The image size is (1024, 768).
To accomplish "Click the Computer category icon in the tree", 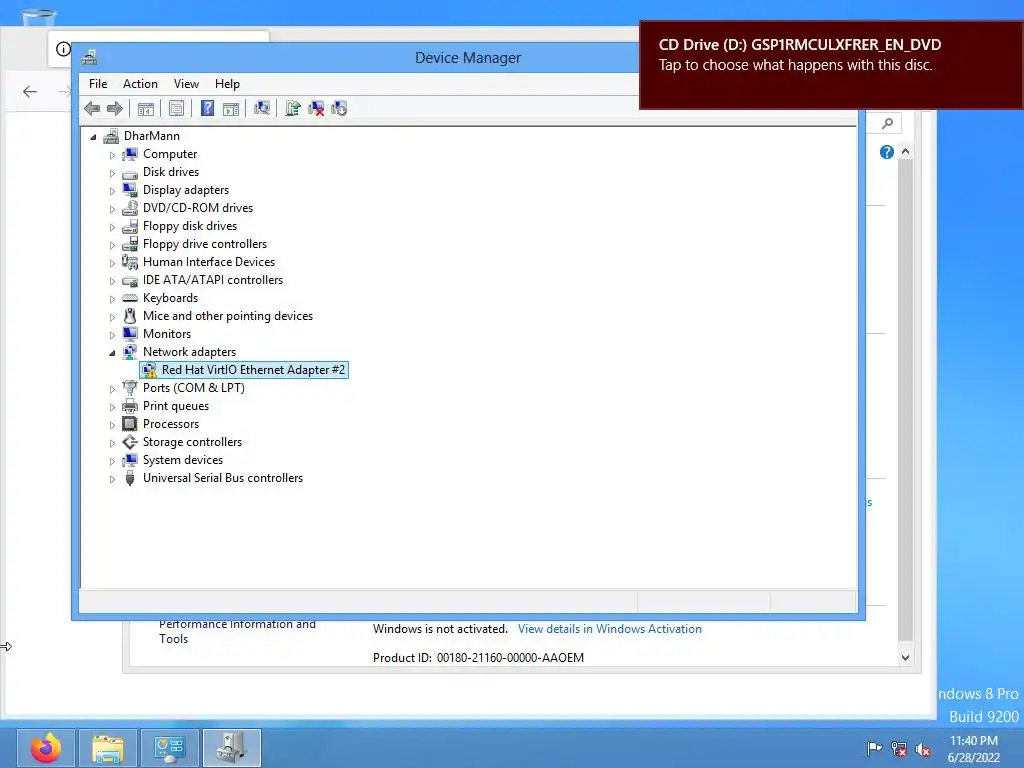I will click(x=130, y=154).
